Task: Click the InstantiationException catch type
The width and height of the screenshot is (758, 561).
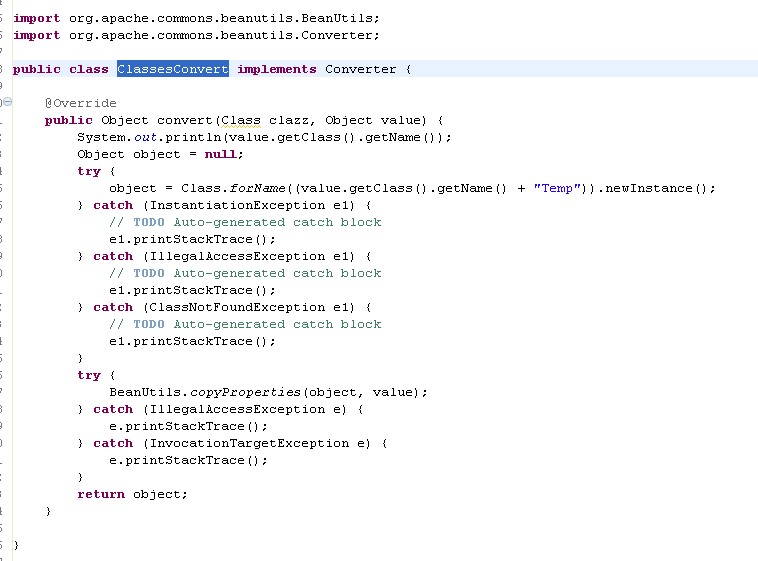Action: pos(237,206)
